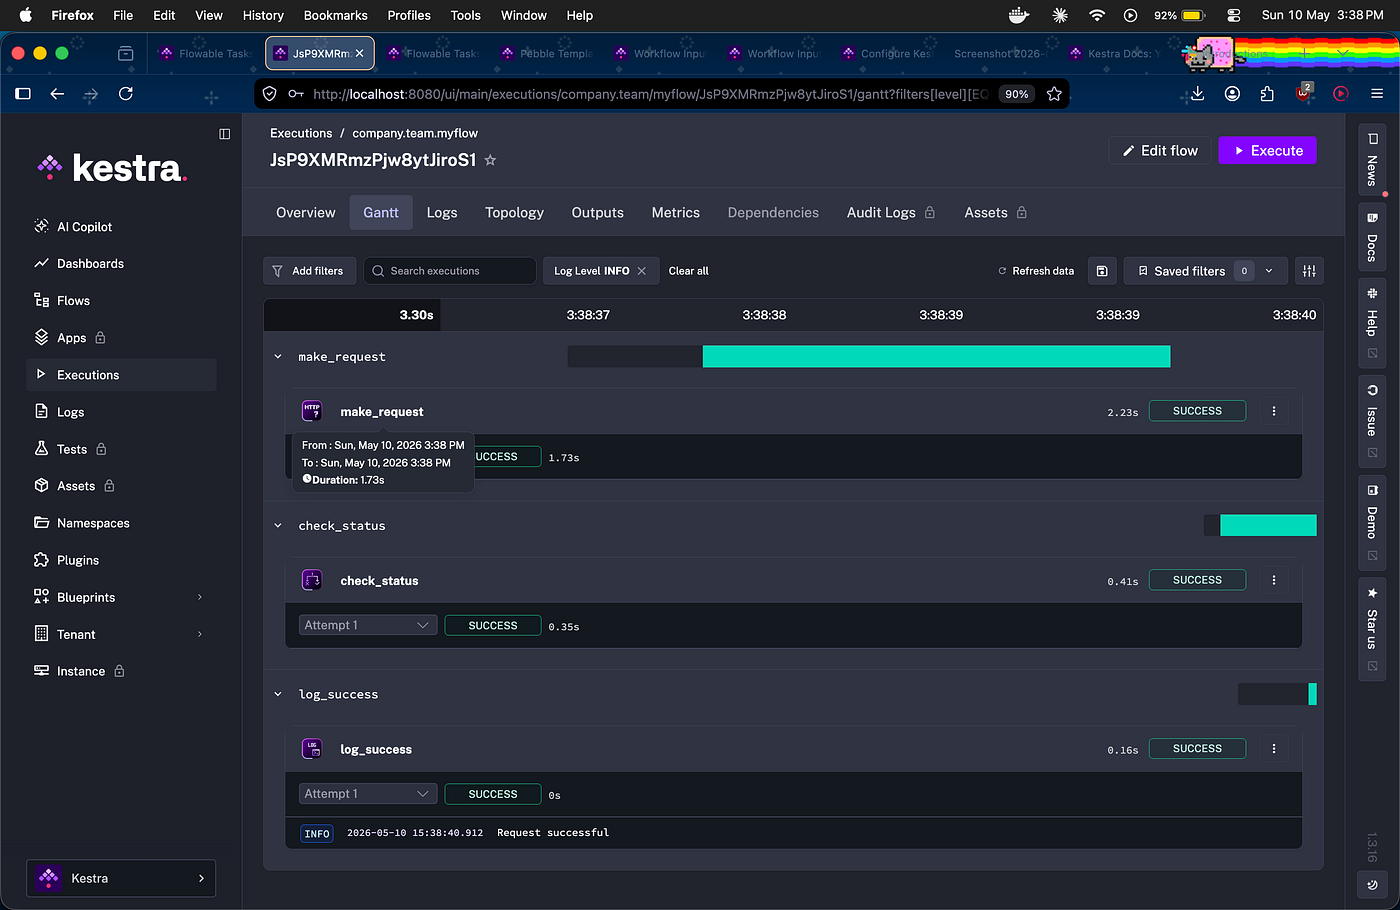Open log_success task options menu
1400x910 pixels.
point(1274,749)
